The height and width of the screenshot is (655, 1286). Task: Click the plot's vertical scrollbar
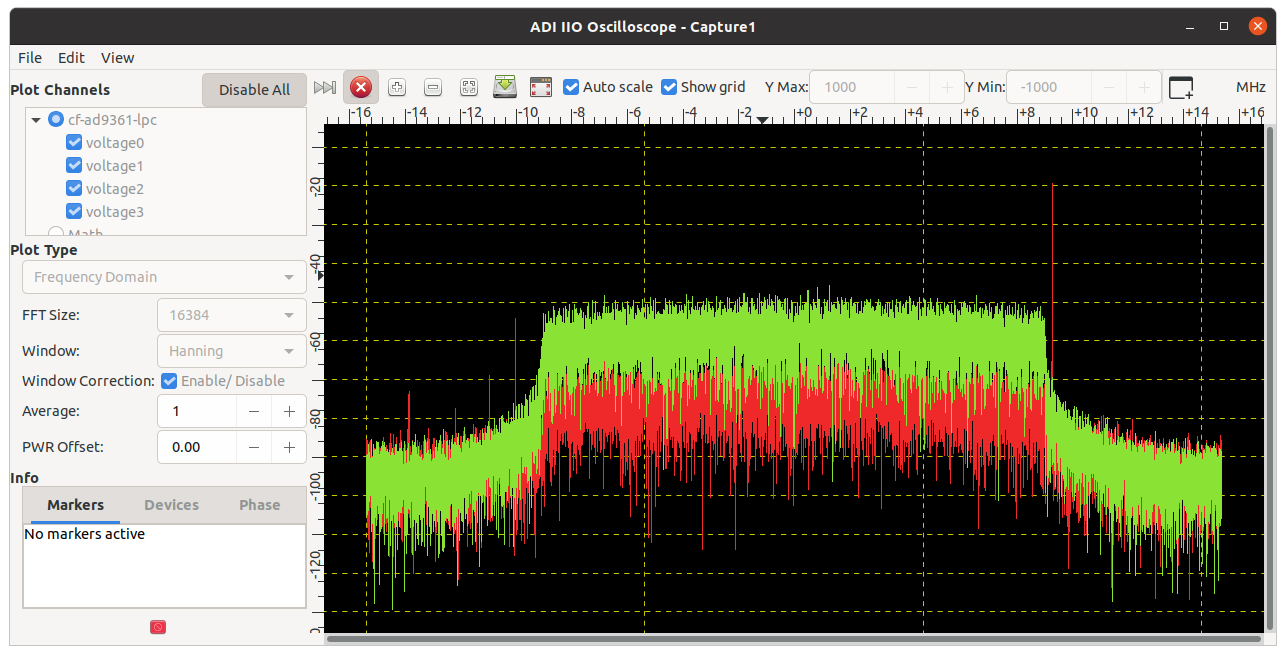[1271, 379]
